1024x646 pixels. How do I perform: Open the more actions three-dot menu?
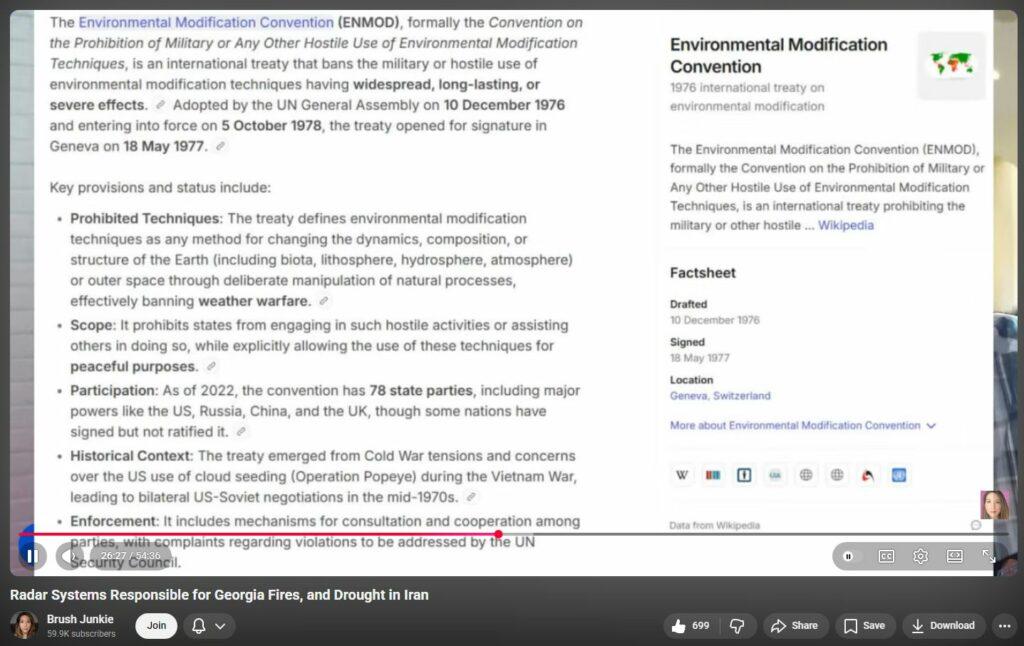(1004, 626)
